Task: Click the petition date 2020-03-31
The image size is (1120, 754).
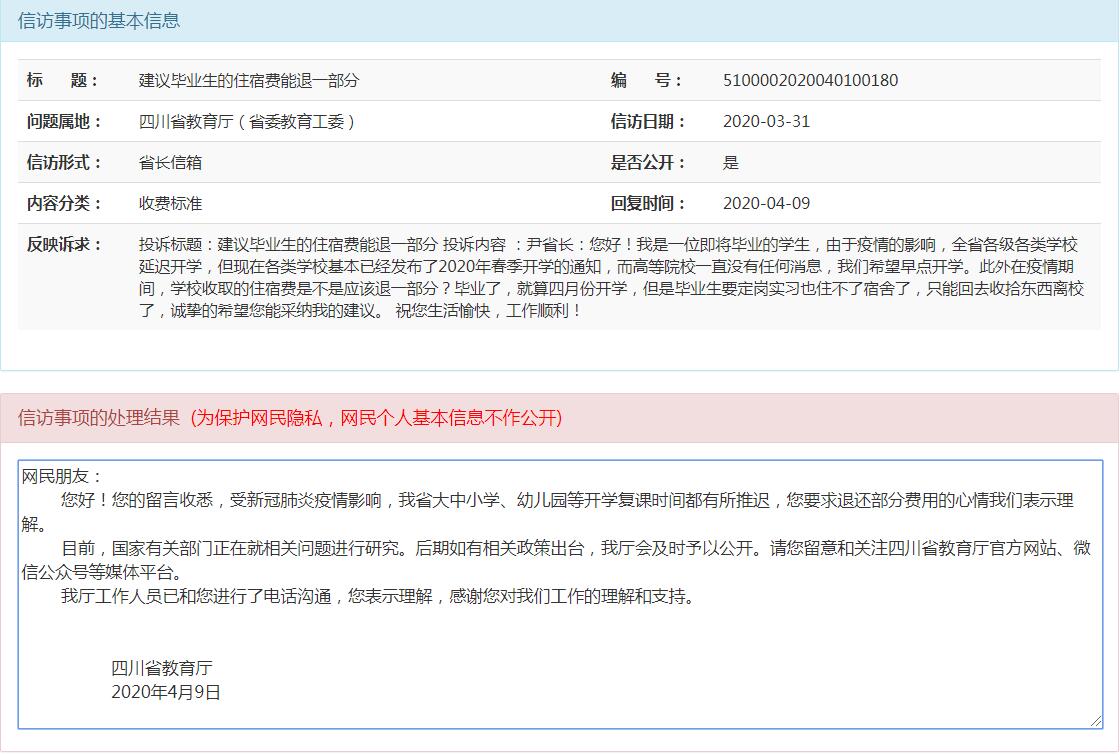Action: pyautogui.click(x=766, y=122)
